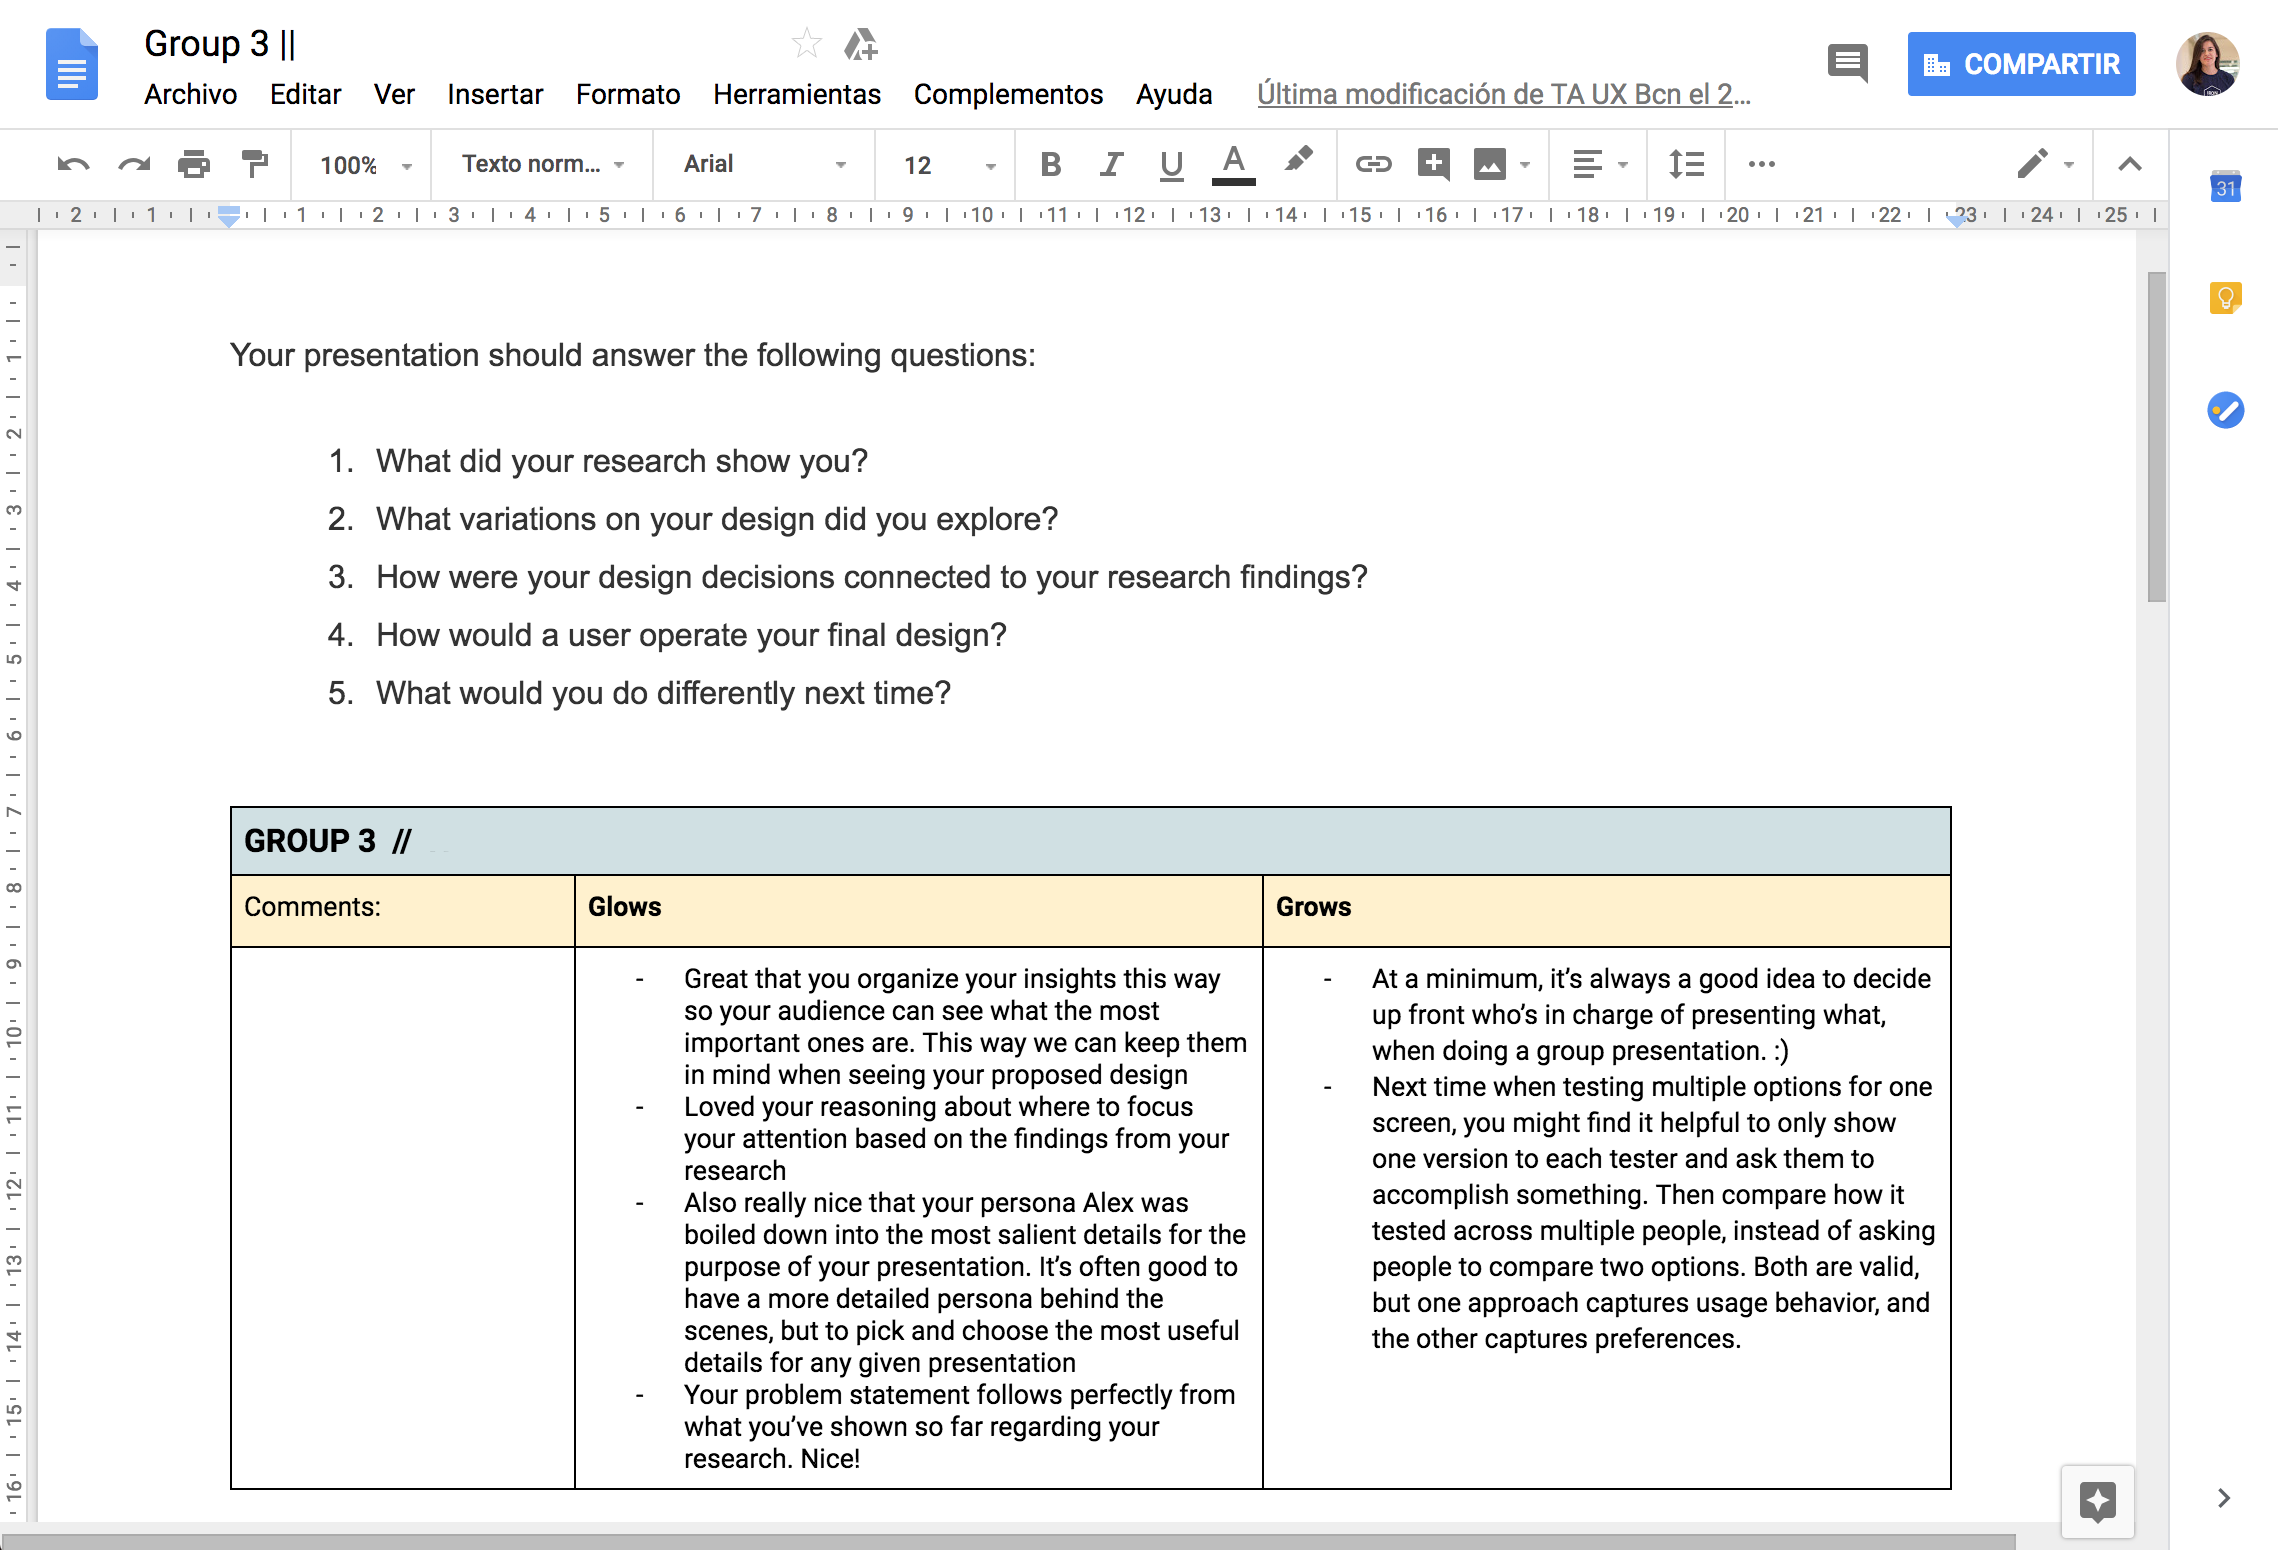The width and height of the screenshot is (2278, 1550).
Task: Open the Herramientas menu
Action: pos(797,94)
